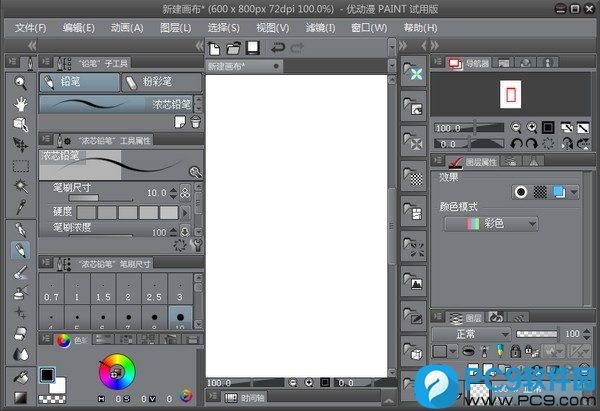Select the Eyedropper tool
This screenshot has width=600, height=411.
pos(20,207)
